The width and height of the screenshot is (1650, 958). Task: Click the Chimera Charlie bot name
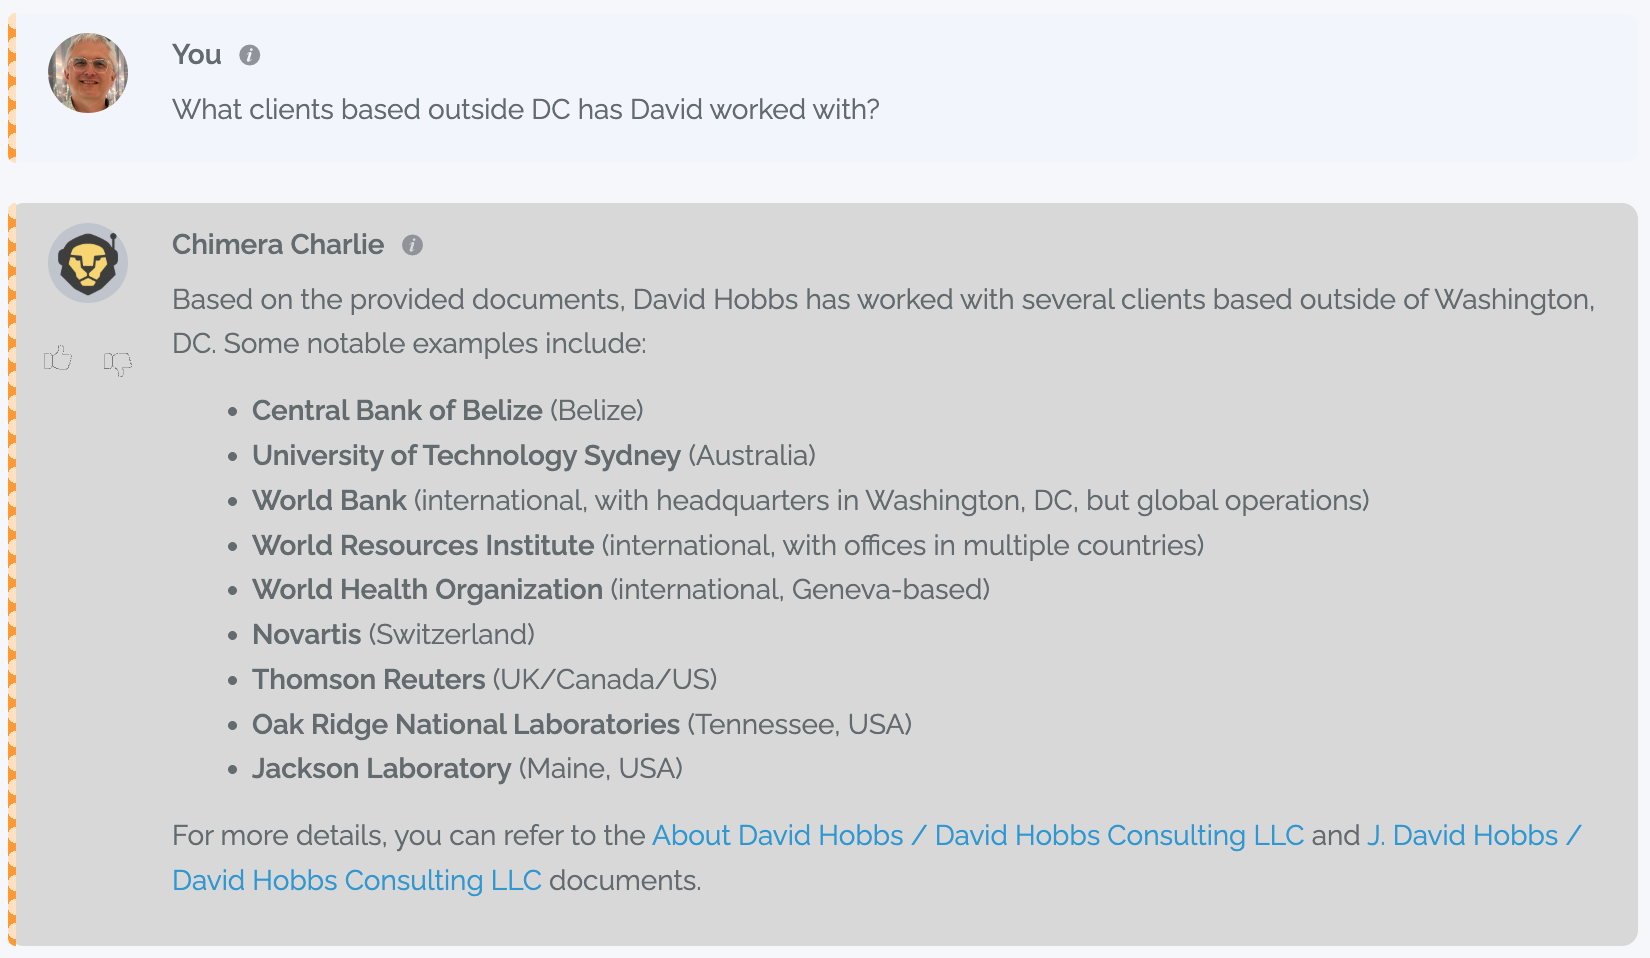click(x=278, y=245)
